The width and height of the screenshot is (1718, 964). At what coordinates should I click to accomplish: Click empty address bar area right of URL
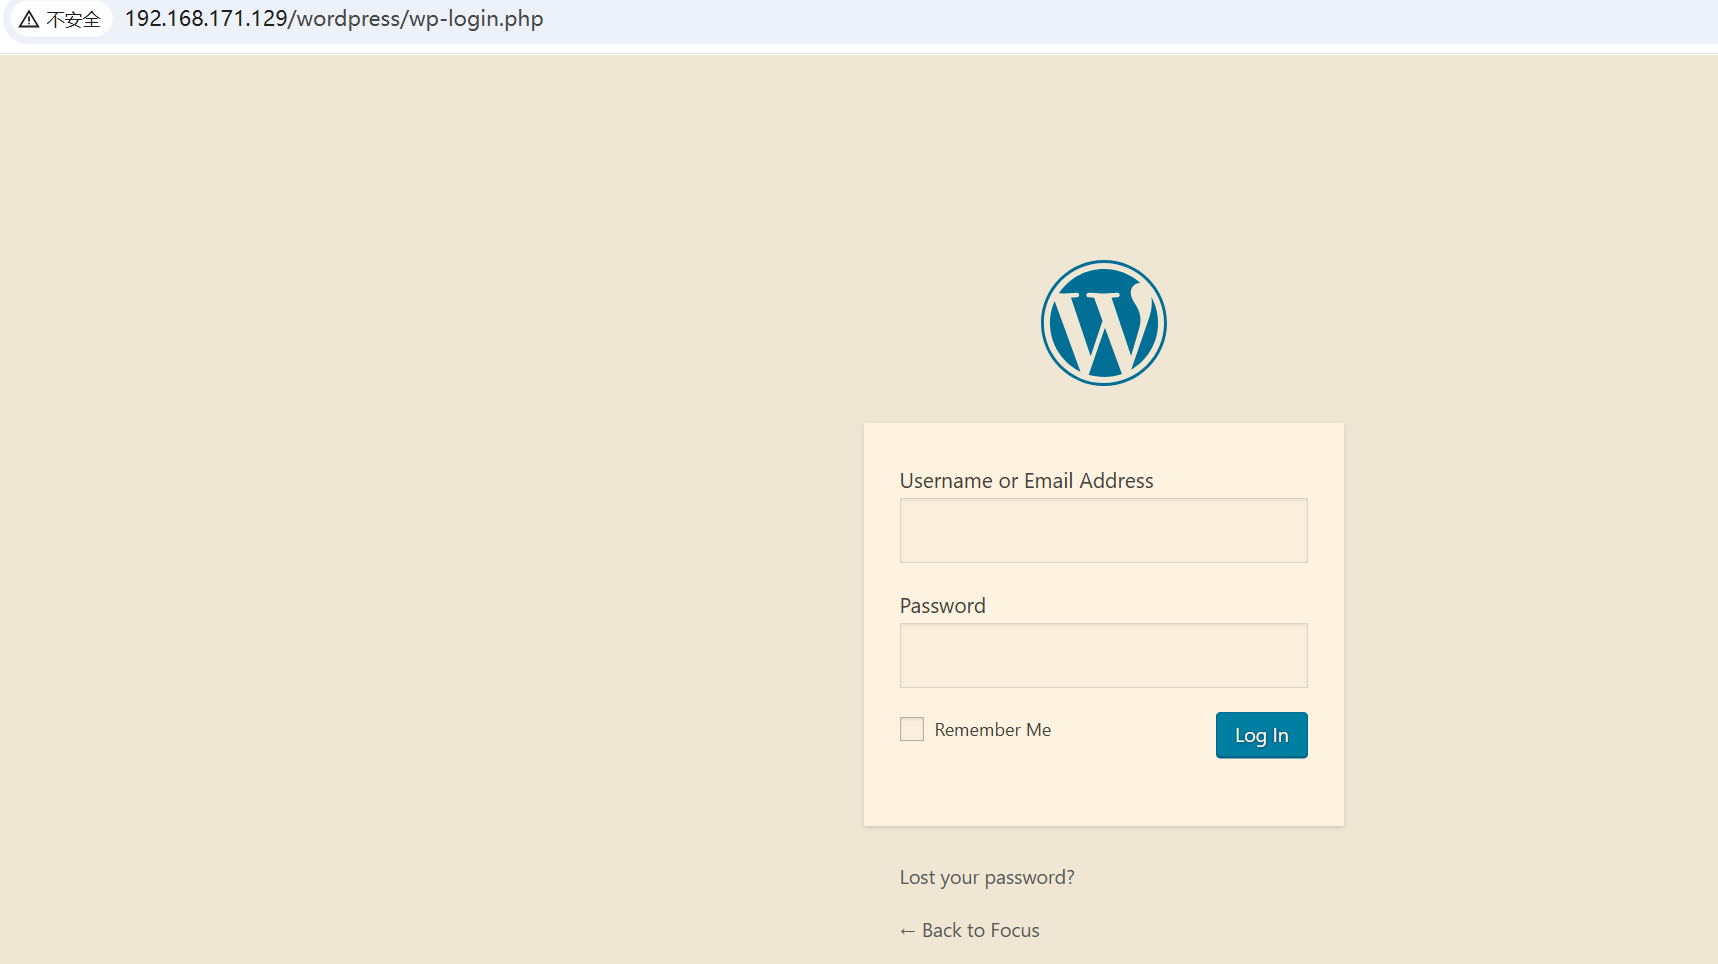[1100, 20]
